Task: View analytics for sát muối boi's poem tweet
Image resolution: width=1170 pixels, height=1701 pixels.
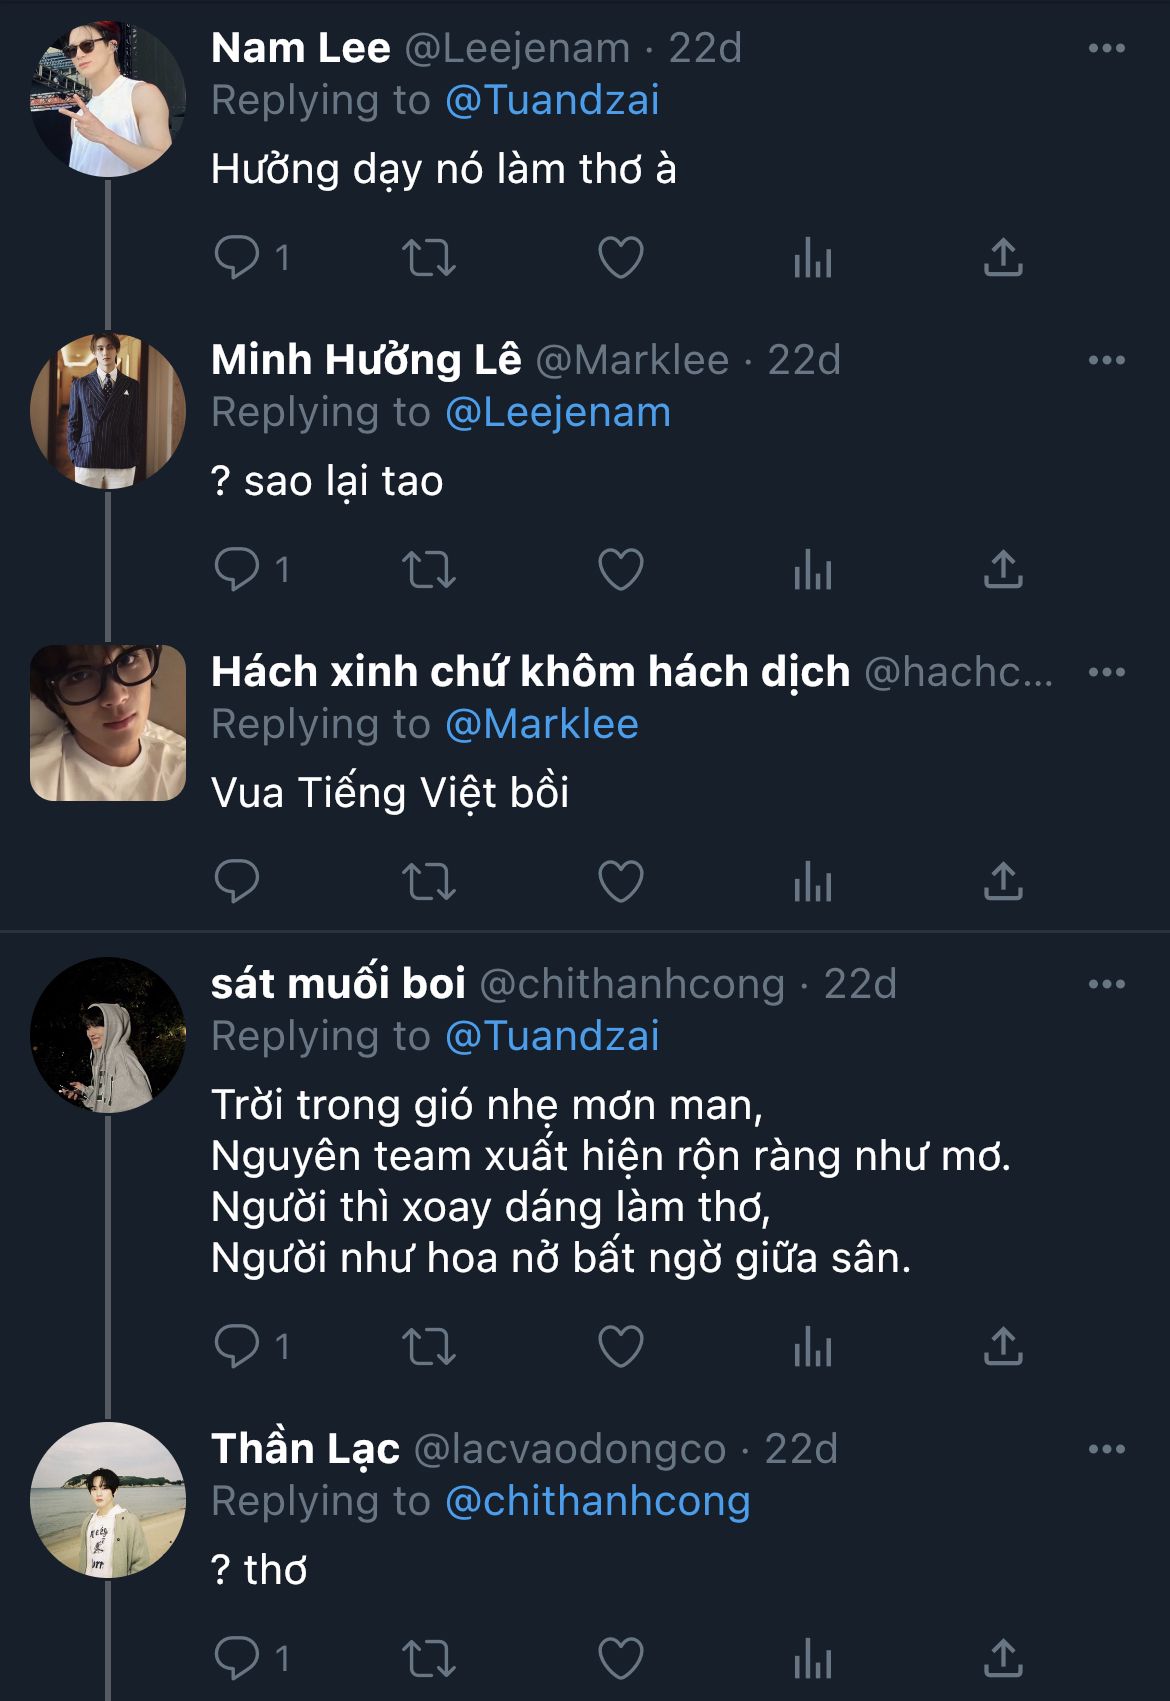Action: pos(812,1346)
